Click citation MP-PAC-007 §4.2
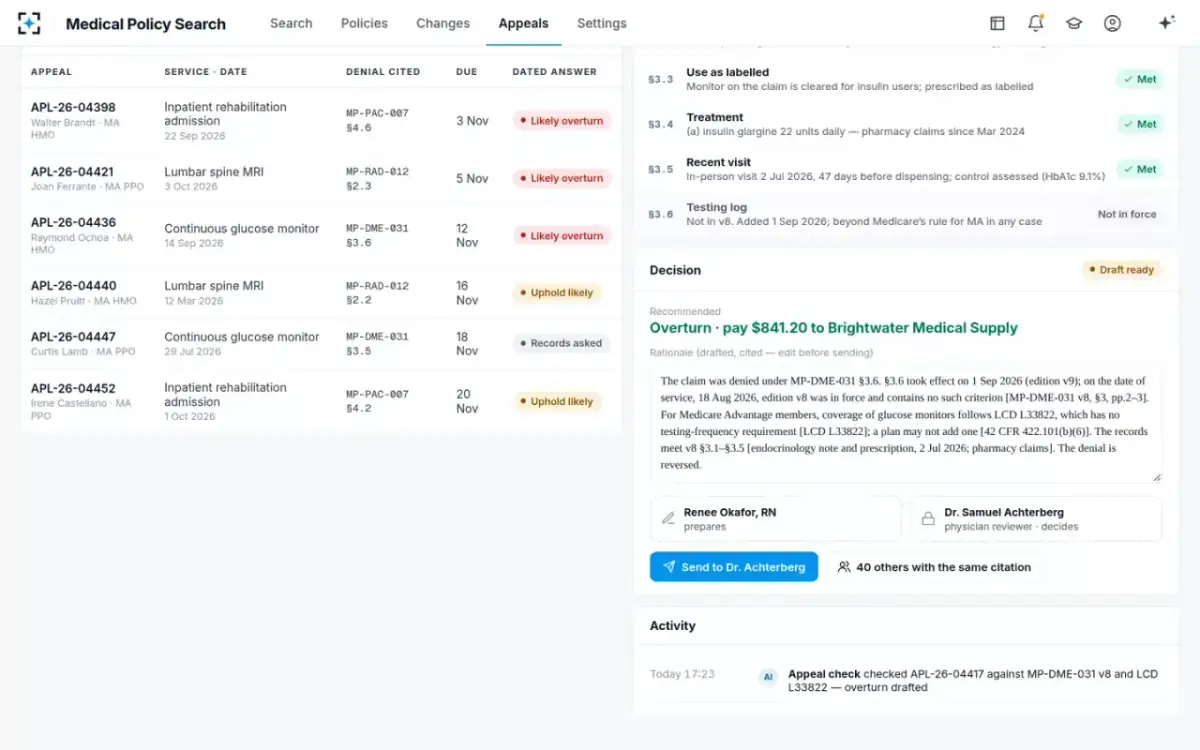 [377, 401]
